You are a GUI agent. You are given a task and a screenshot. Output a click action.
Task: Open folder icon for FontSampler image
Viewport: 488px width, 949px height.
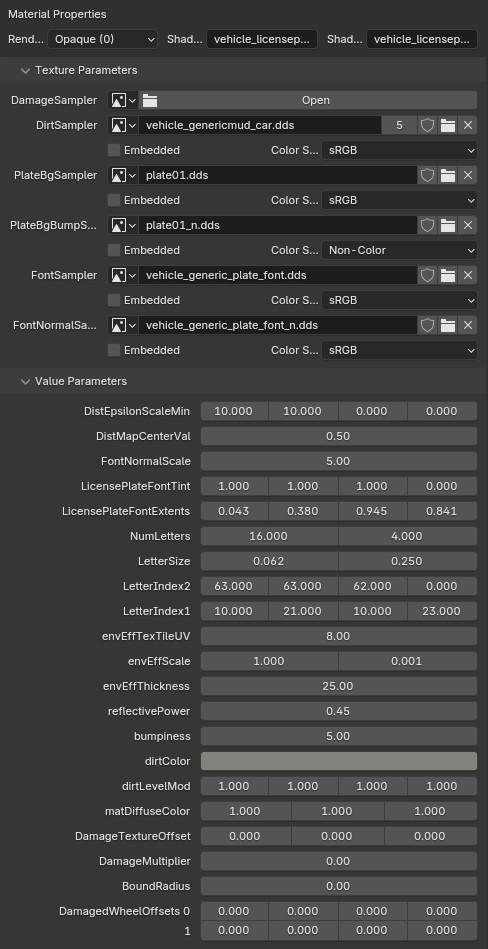[447, 275]
